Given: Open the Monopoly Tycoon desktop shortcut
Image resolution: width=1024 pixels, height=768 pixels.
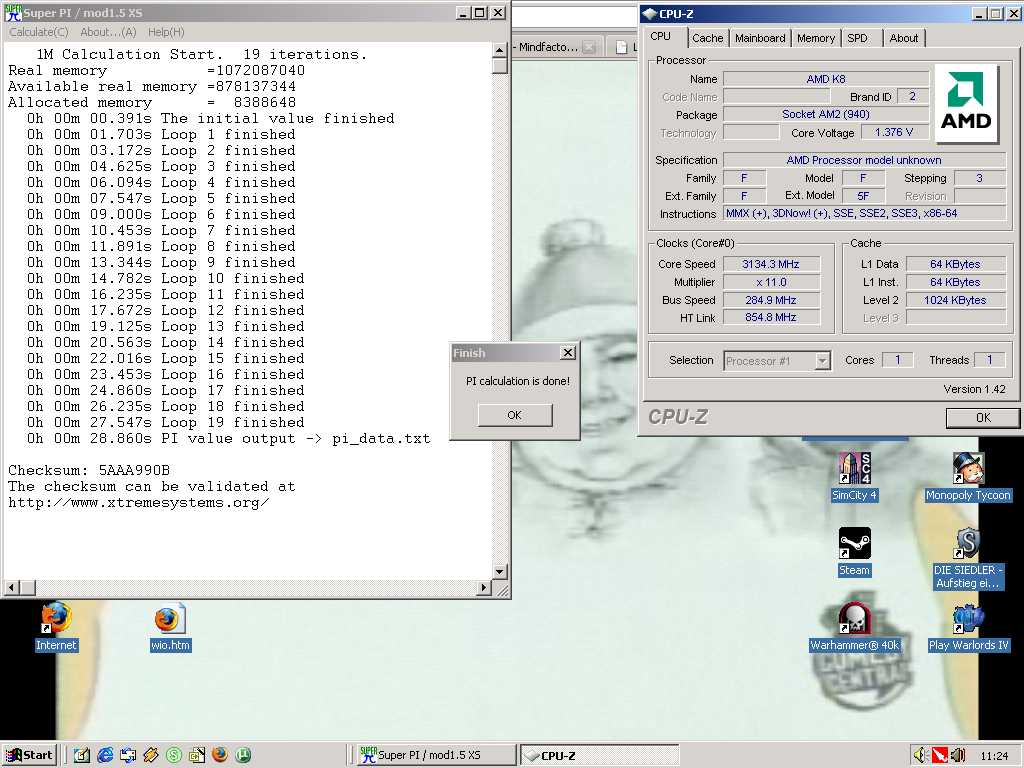Looking at the screenshot, I should click(968, 476).
